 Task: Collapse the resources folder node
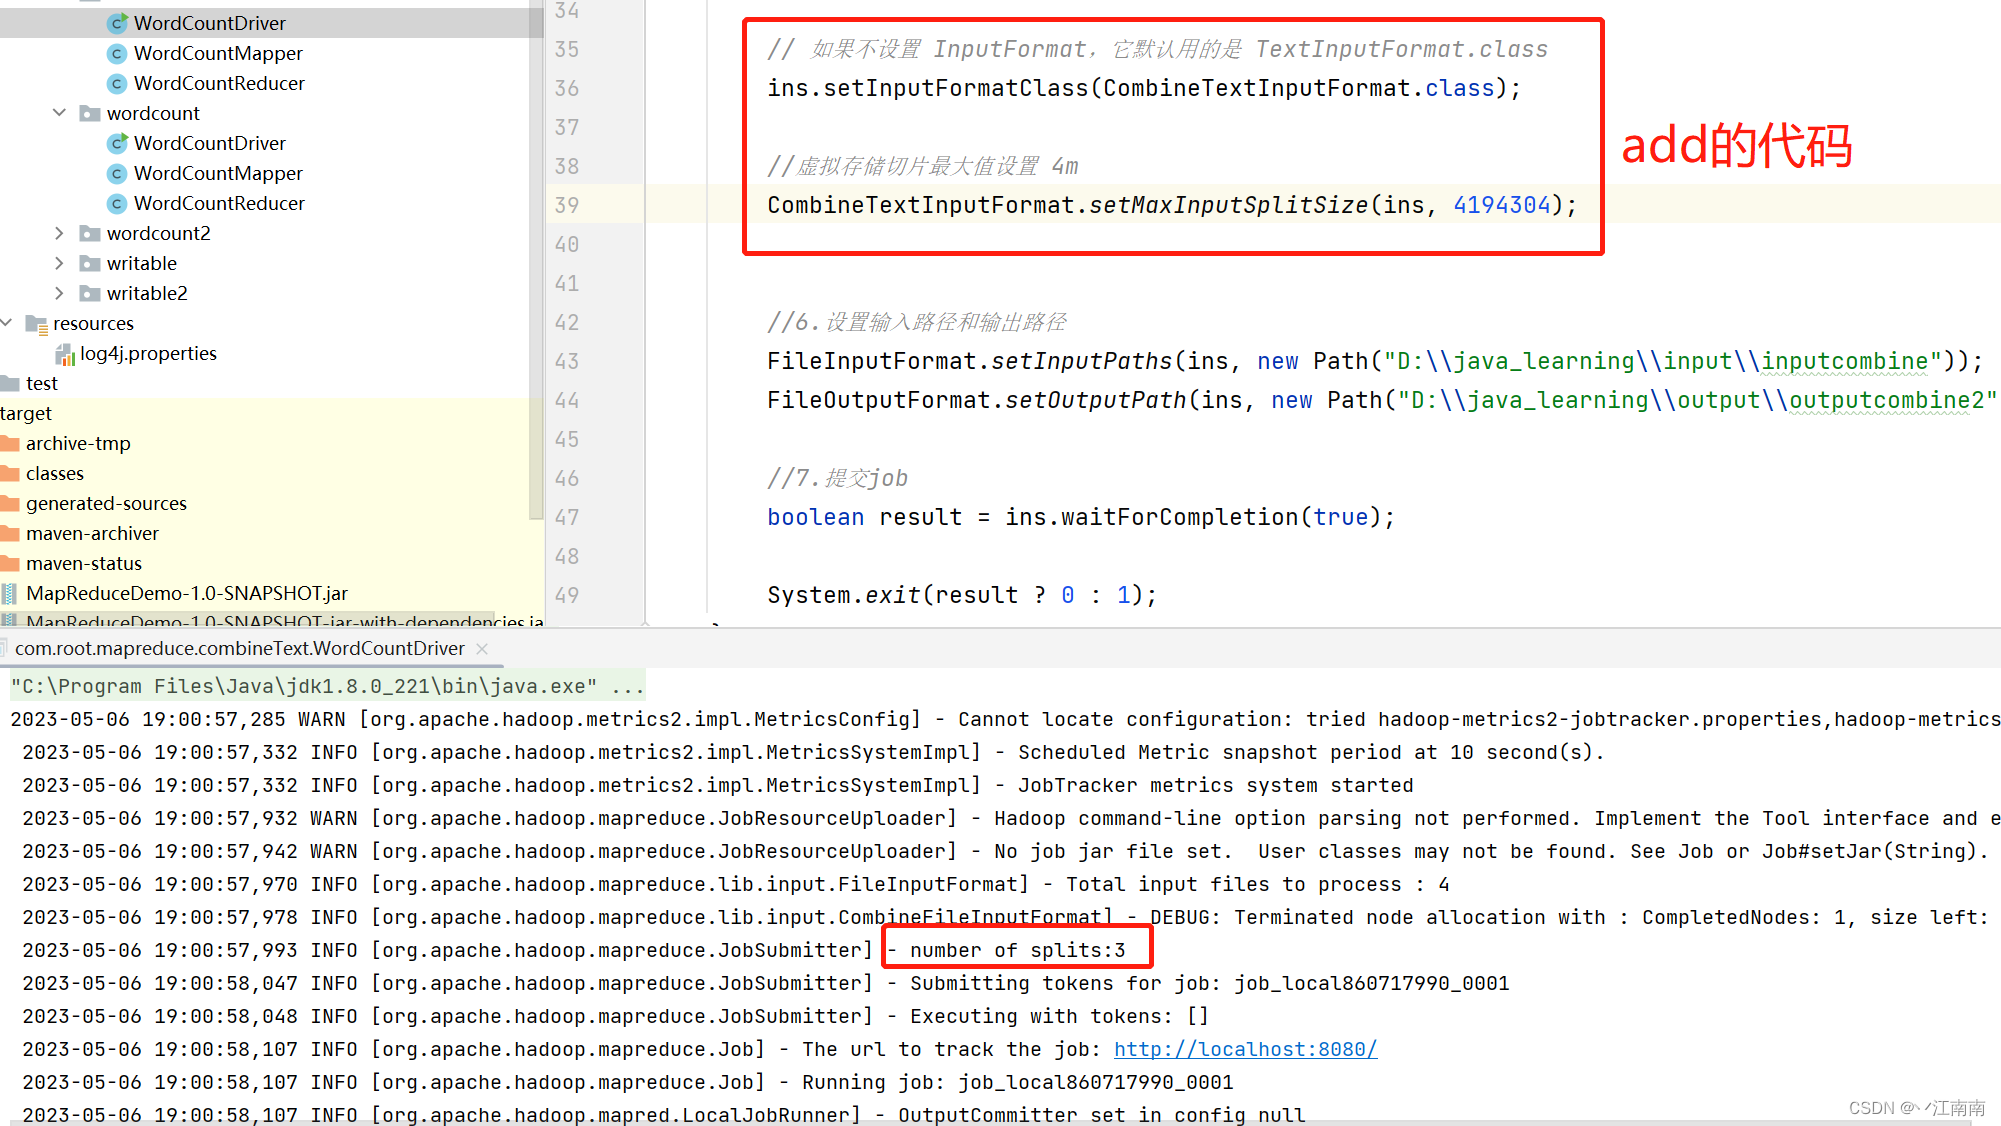tap(7, 322)
